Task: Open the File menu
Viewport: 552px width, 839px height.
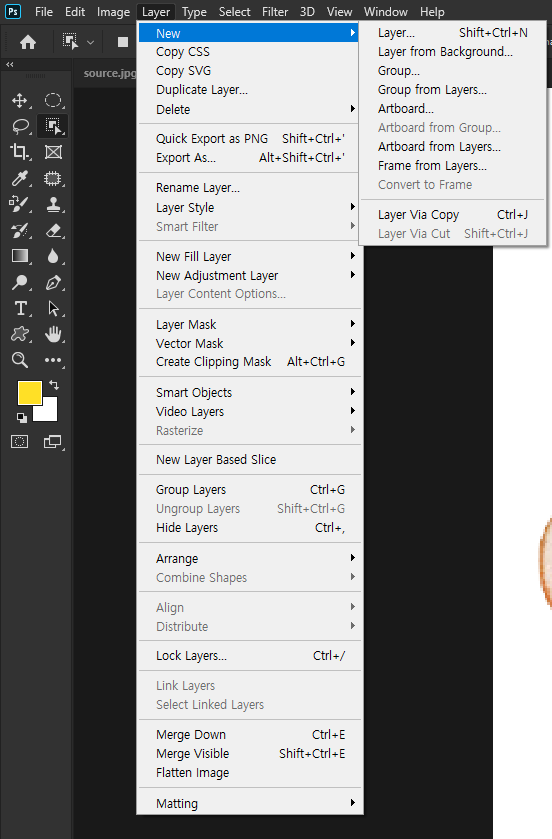Action: point(44,12)
